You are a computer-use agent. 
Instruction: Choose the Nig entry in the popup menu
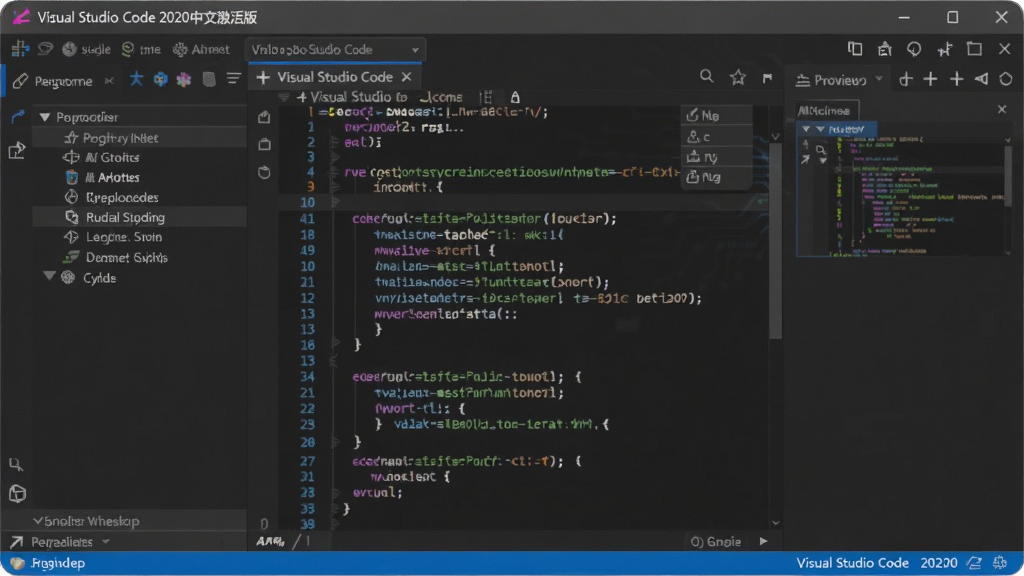(716, 177)
